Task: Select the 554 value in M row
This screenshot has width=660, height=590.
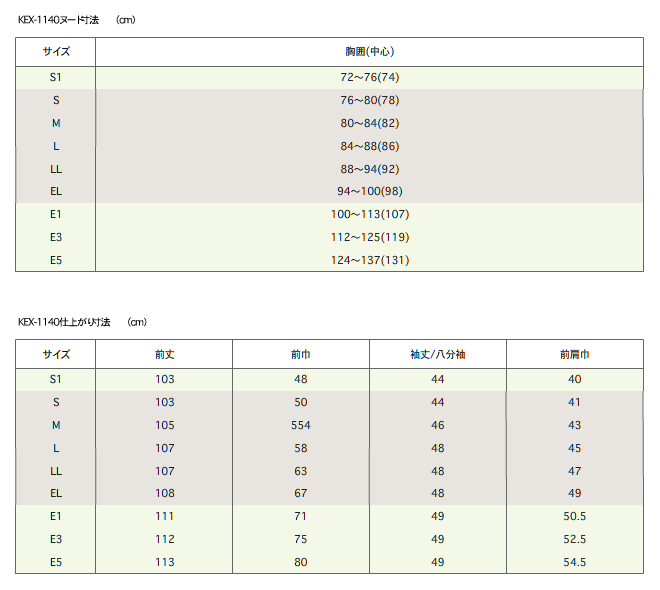Action: (301, 425)
